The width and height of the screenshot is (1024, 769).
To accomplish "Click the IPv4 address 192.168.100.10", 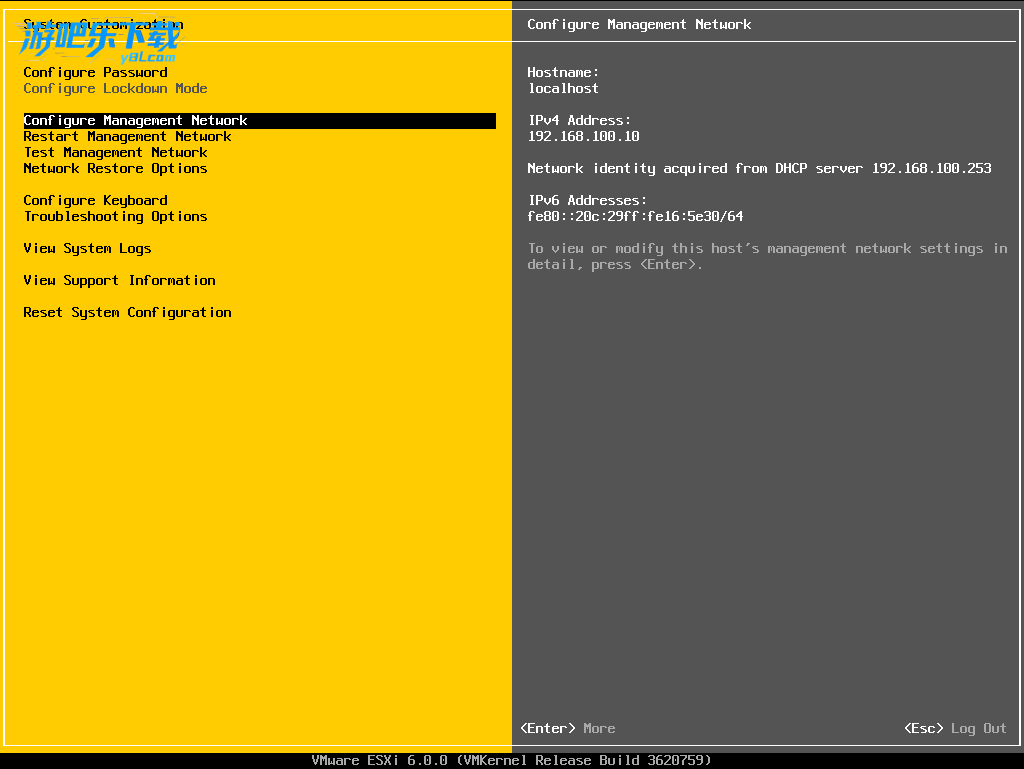I will tap(583, 136).
